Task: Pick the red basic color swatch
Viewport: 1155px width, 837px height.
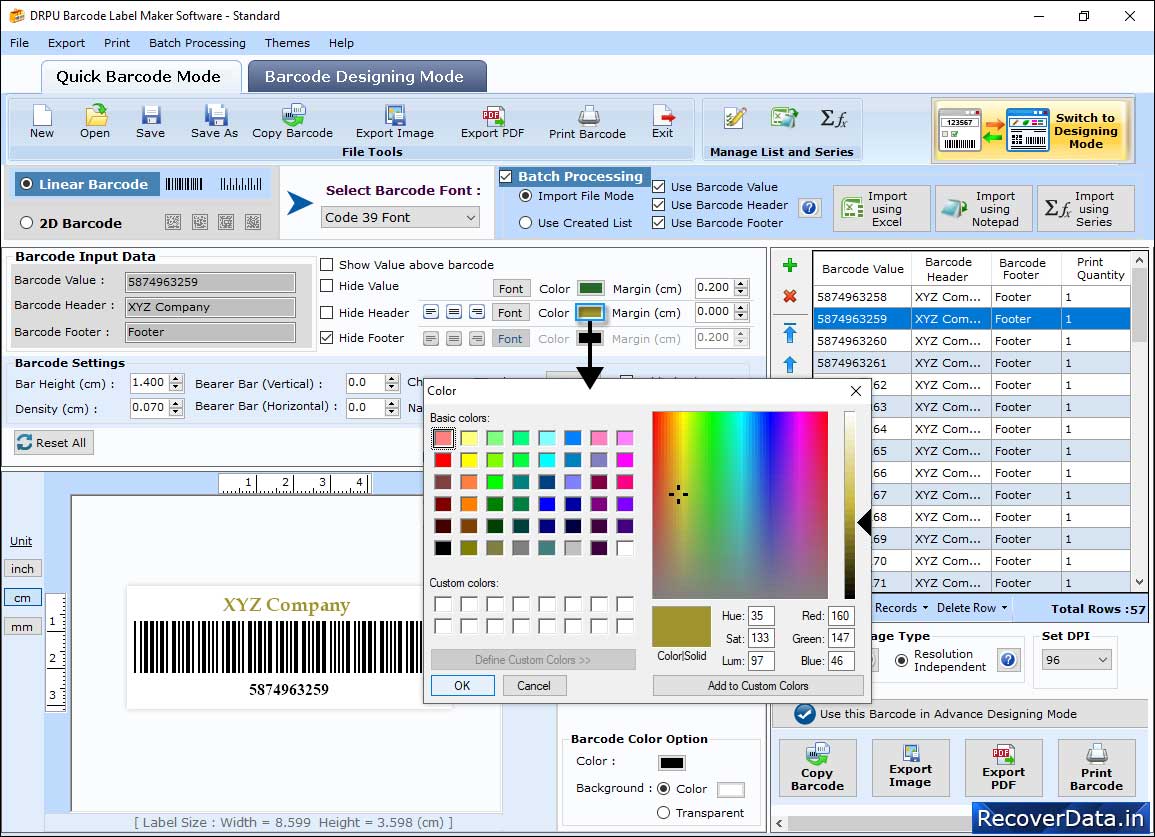Action: pyautogui.click(x=443, y=460)
